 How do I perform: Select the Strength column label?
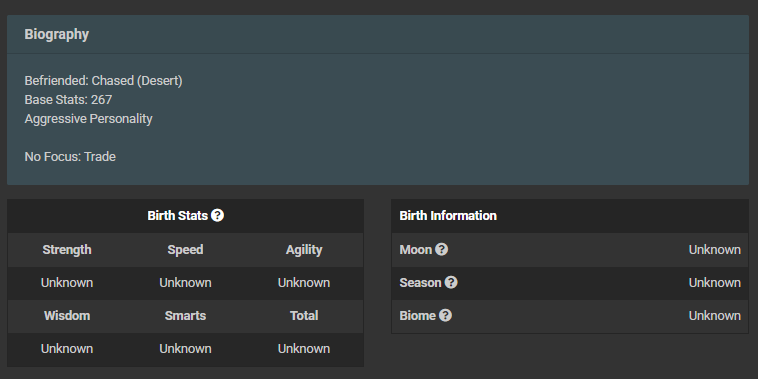click(67, 249)
